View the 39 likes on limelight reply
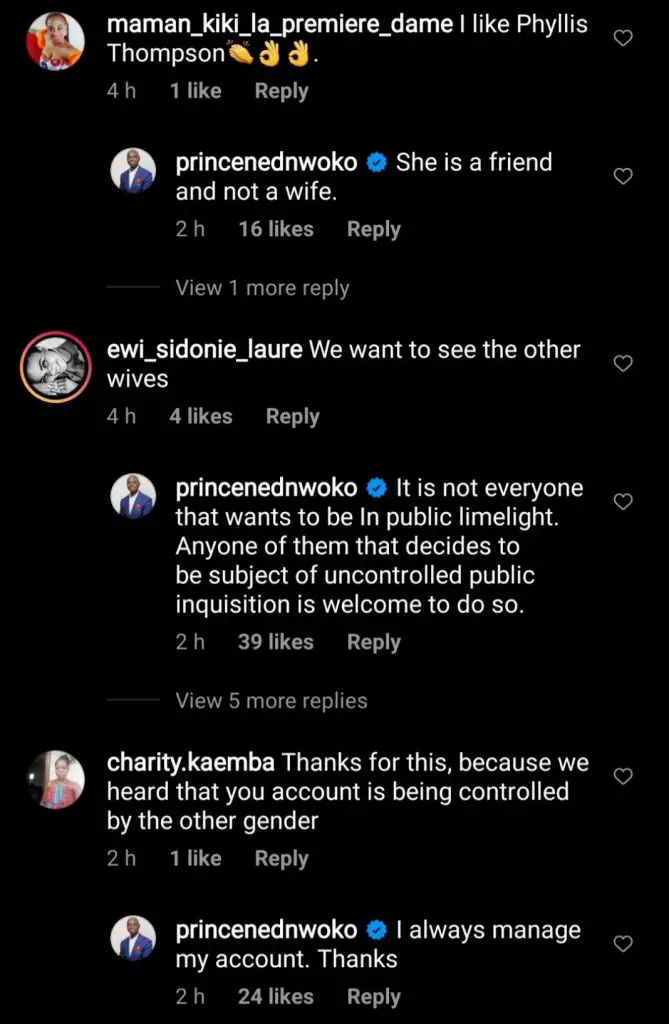 click(x=275, y=642)
